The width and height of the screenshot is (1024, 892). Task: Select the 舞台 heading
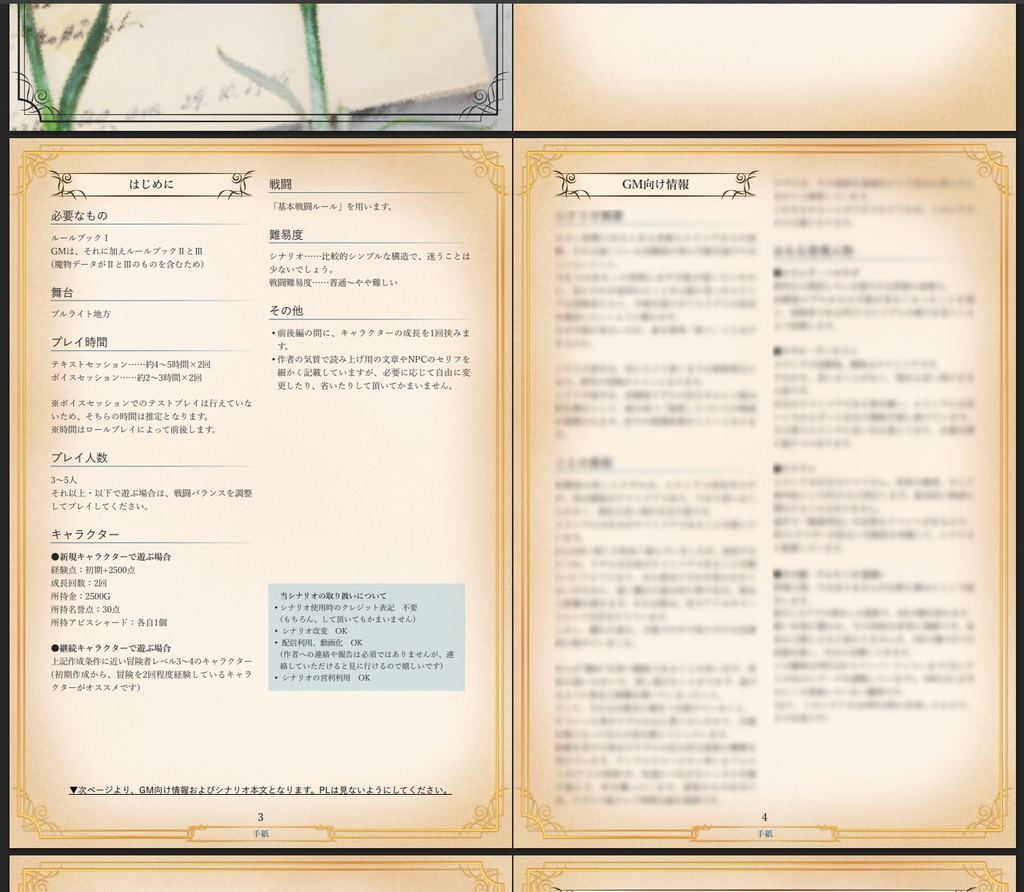tap(62, 293)
